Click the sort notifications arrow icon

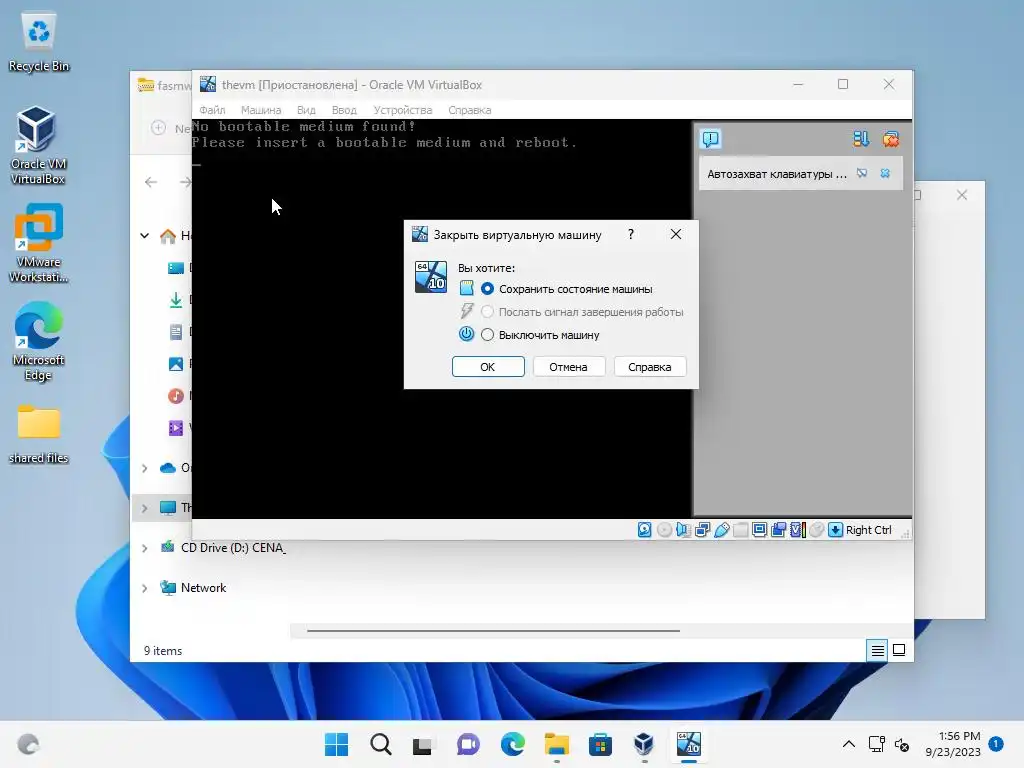pyautogui.click(x=861, y=138)
